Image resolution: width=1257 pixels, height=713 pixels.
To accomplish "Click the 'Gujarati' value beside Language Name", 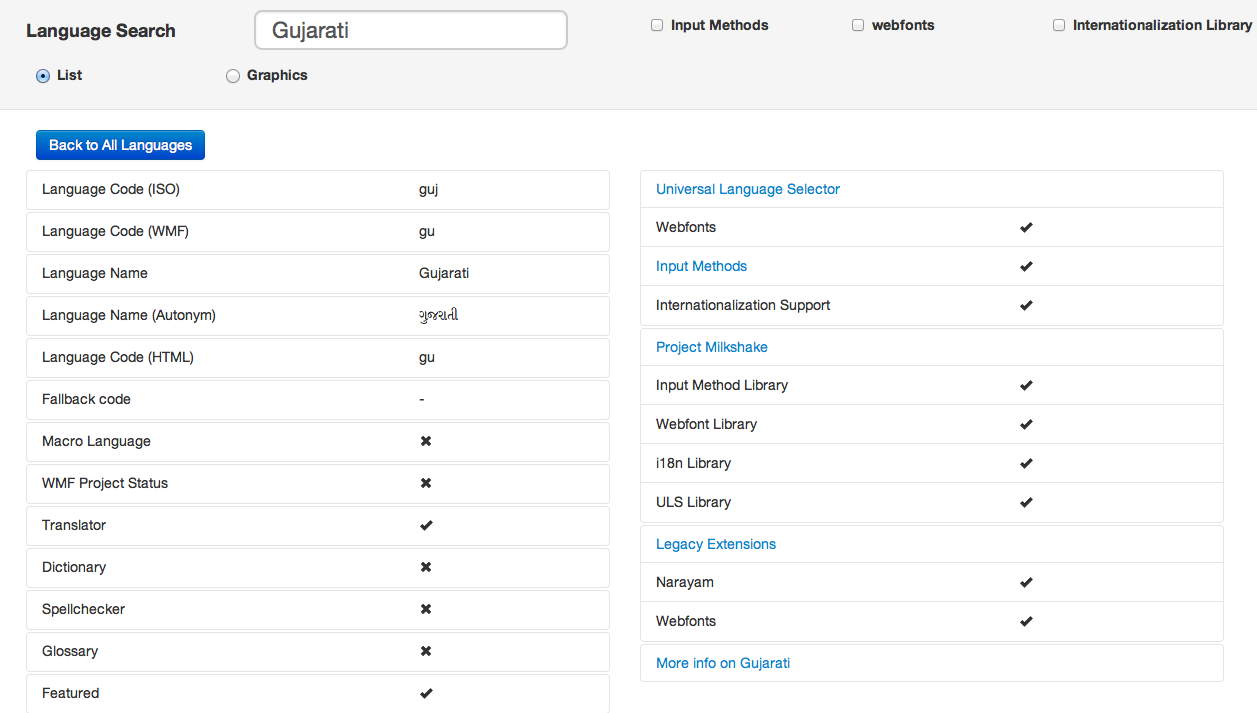I will tap(444, 273).
